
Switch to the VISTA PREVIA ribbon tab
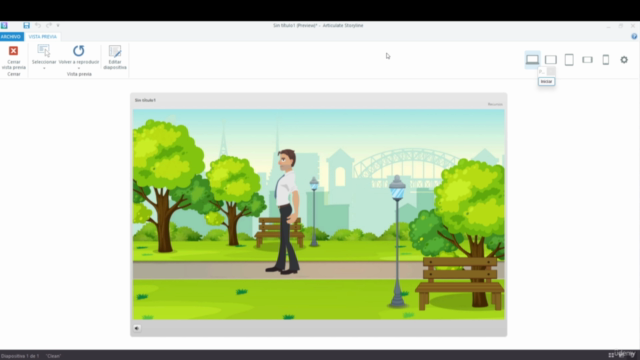43,37
